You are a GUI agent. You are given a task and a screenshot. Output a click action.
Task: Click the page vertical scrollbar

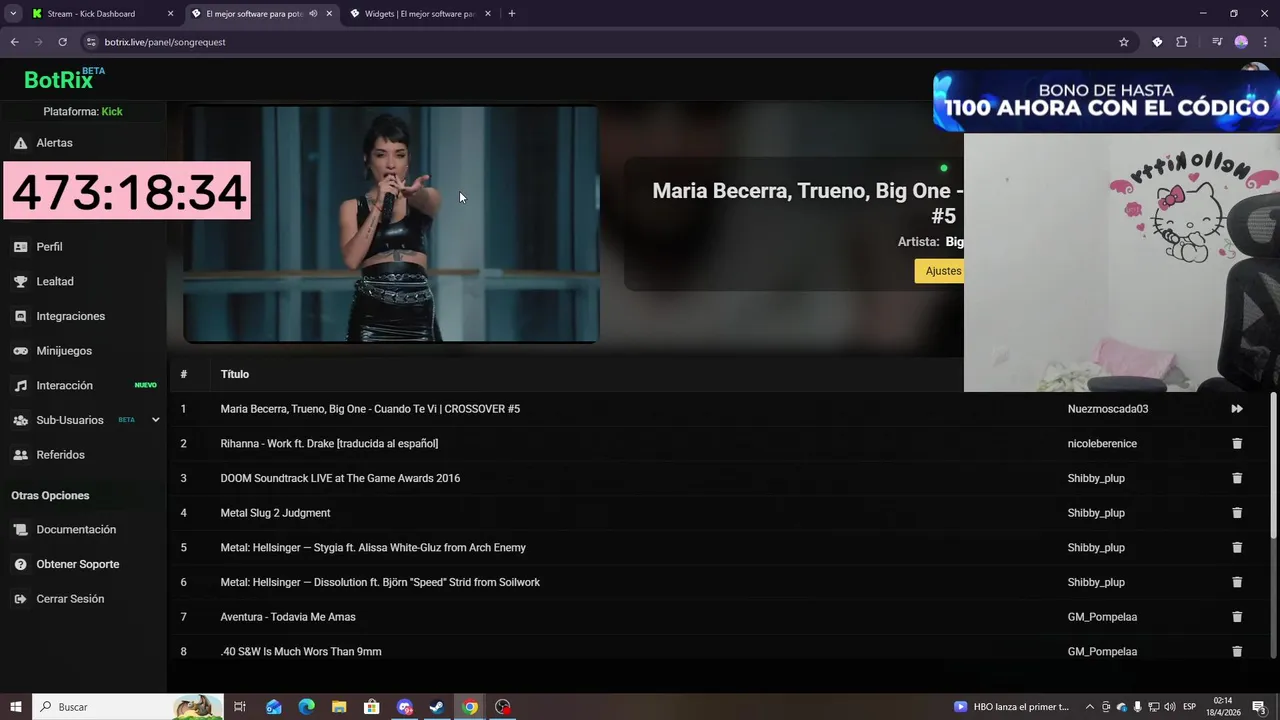click(1274, 465)
